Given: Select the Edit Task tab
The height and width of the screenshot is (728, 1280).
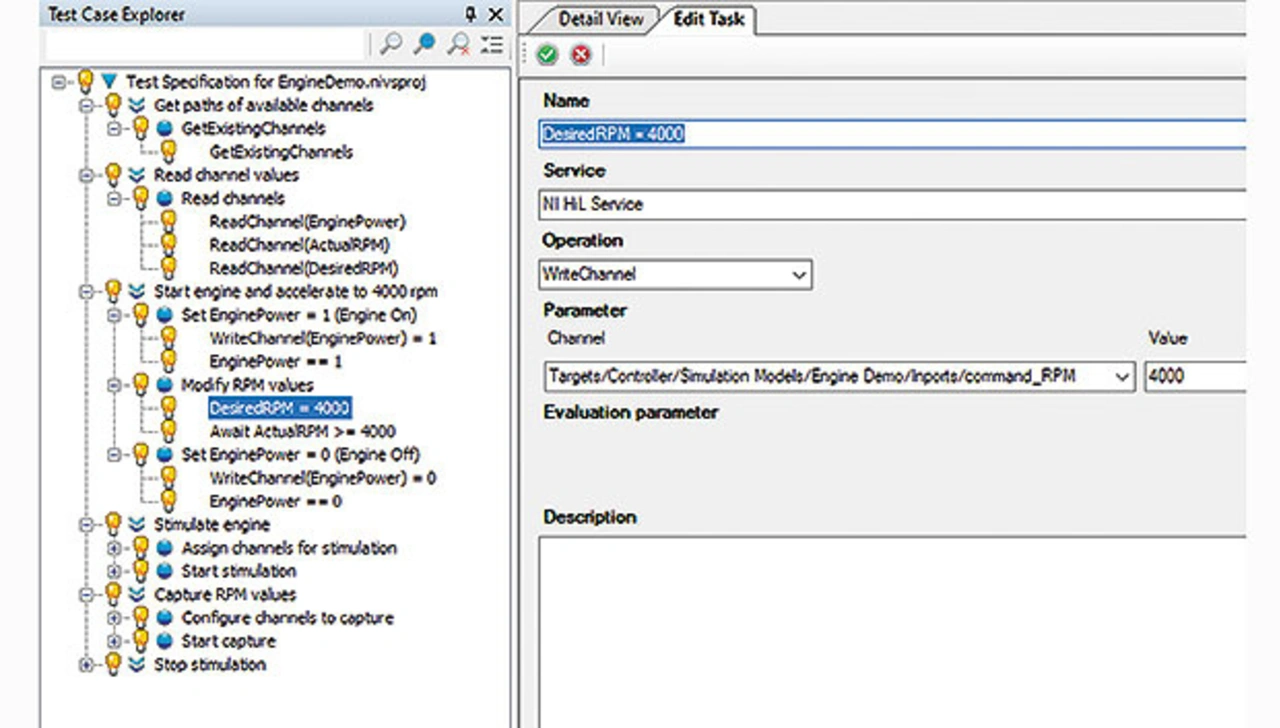Looking at the screenshot, I should coord(708,19).
